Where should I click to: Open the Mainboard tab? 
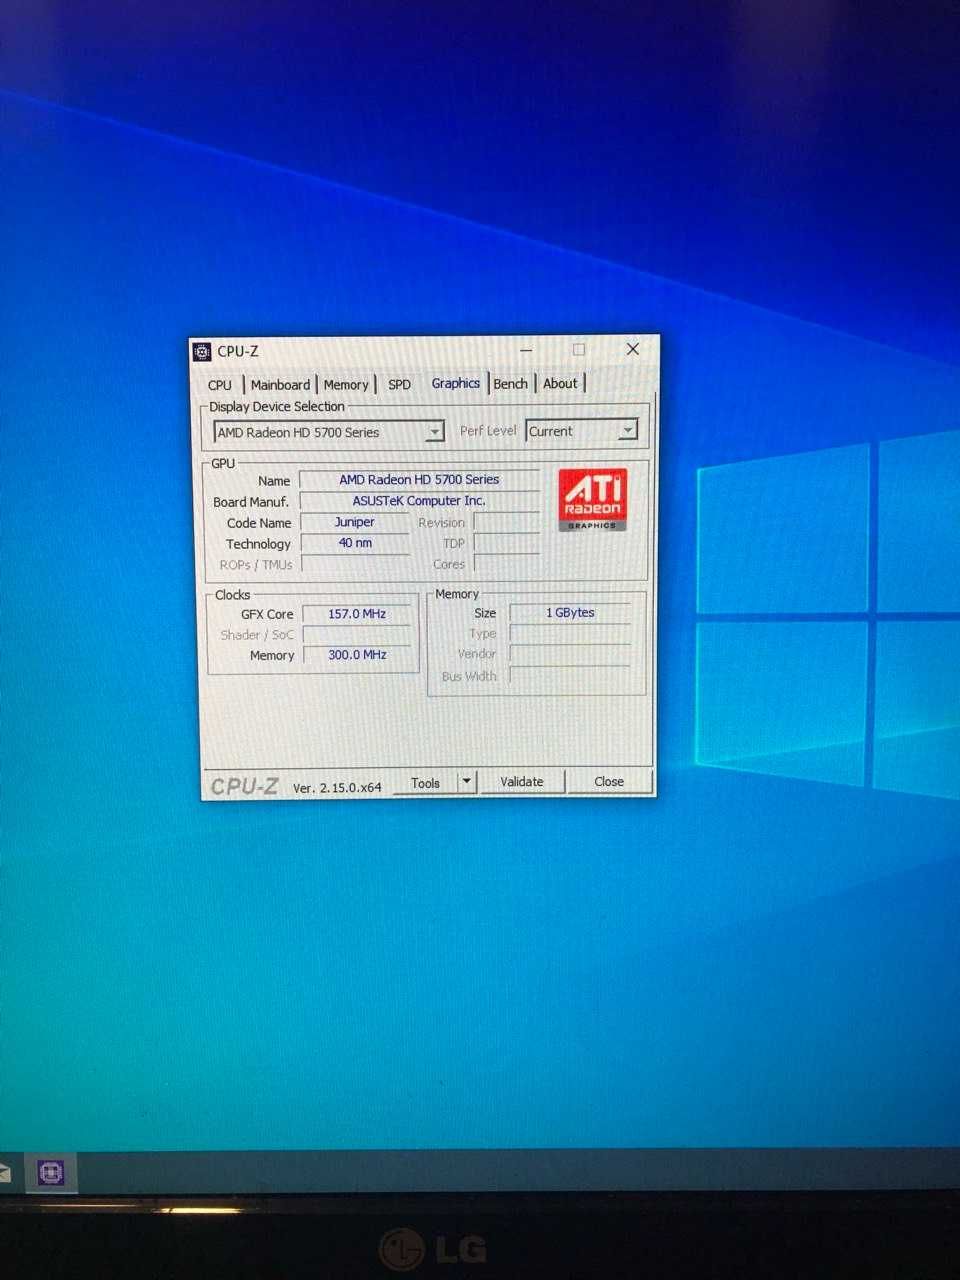click(x=280, y=385)
